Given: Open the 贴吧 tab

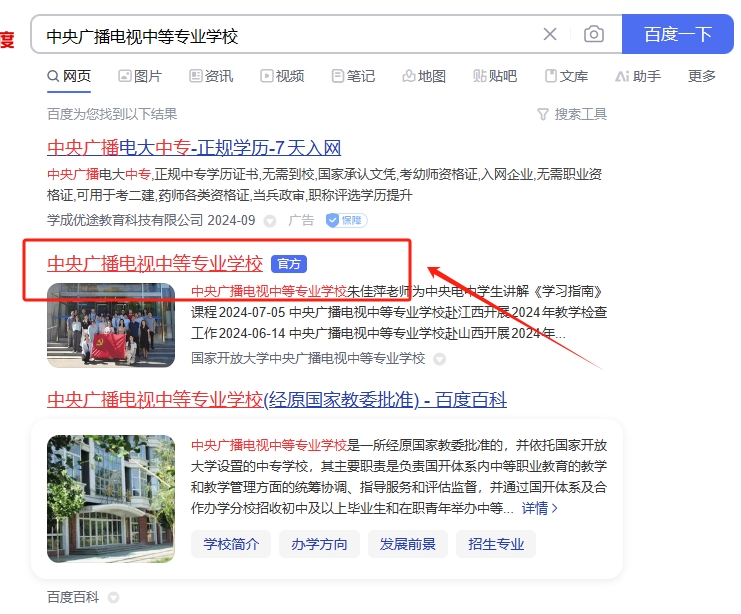Looking at the screenshot, I should pyautogui.click(x=495, y=76).
